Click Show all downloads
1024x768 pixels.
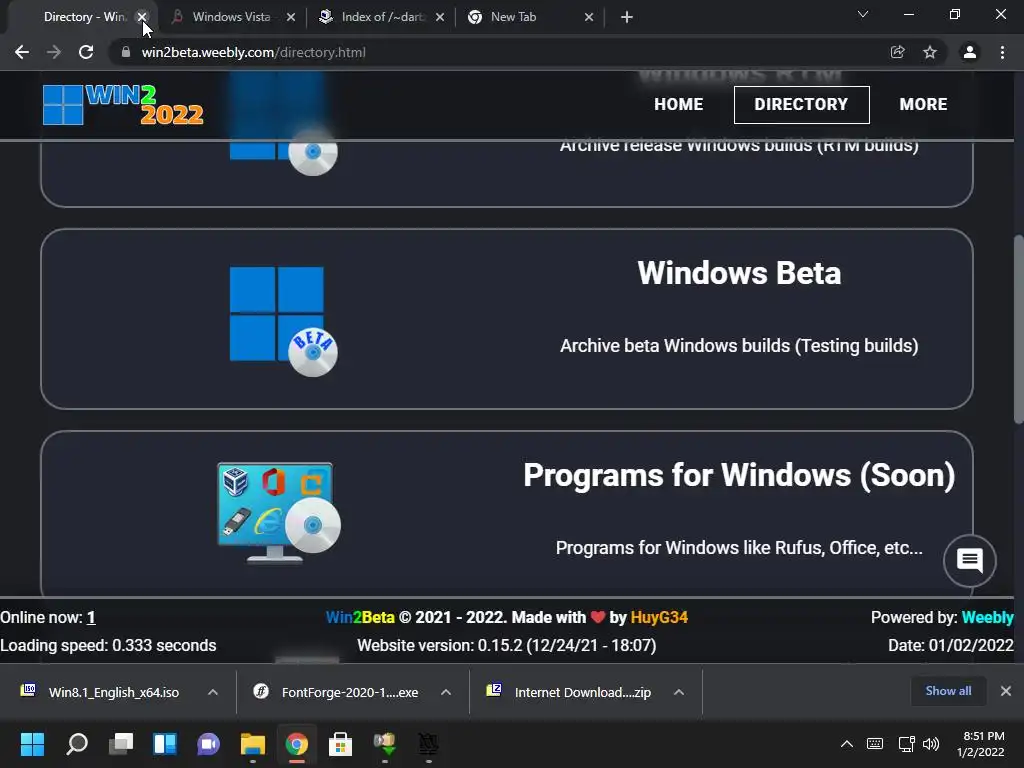948,691
